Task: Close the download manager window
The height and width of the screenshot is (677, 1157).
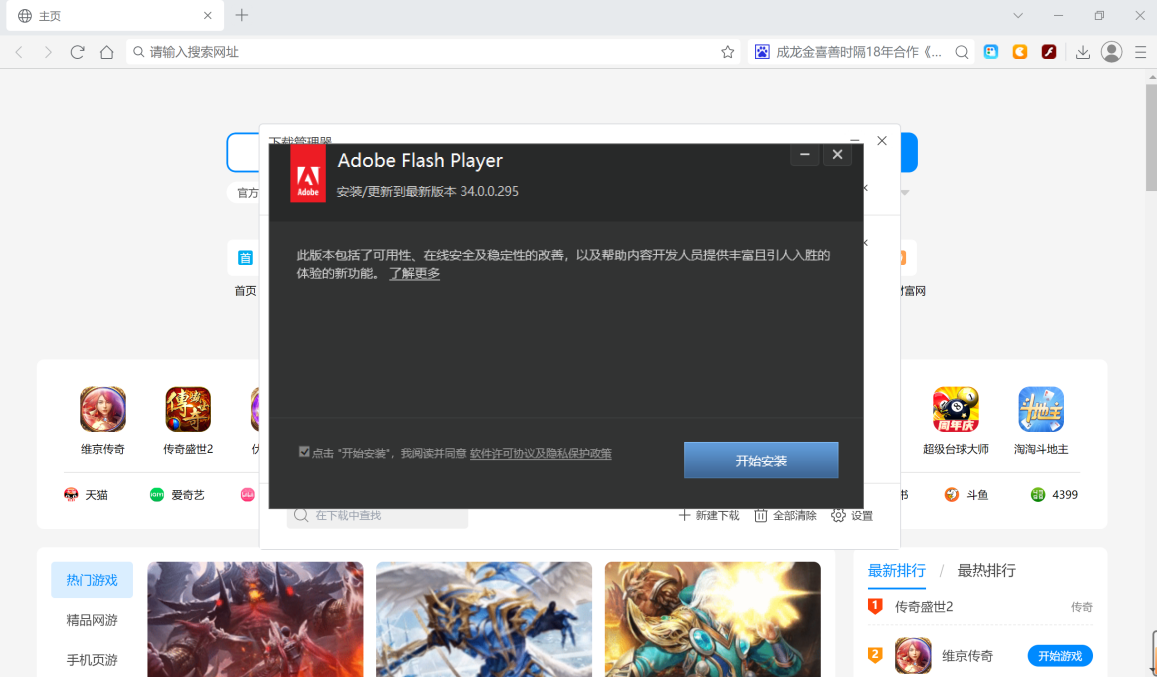Action: tap(882, 140)
